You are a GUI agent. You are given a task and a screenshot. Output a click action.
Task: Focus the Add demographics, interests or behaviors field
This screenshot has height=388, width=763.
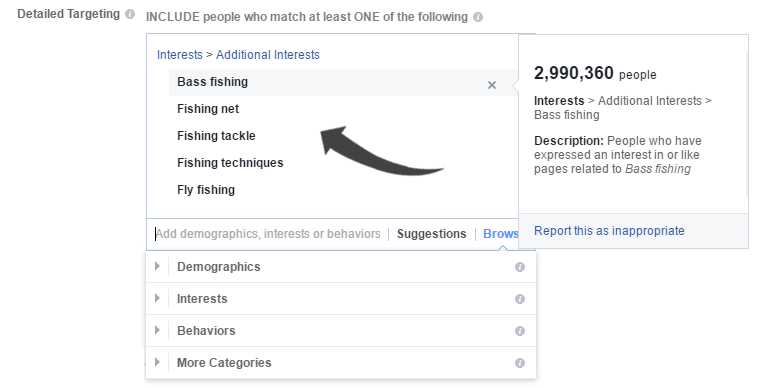[268, 234]
